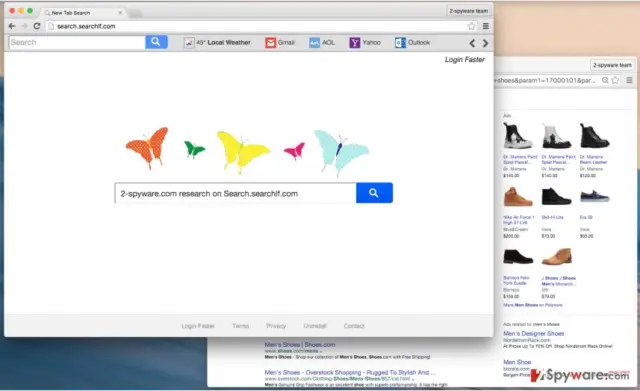The height and width of the screenshot is (391, 640).
Task: Focus the toolbar Search input box
Action: click(77, 42)
